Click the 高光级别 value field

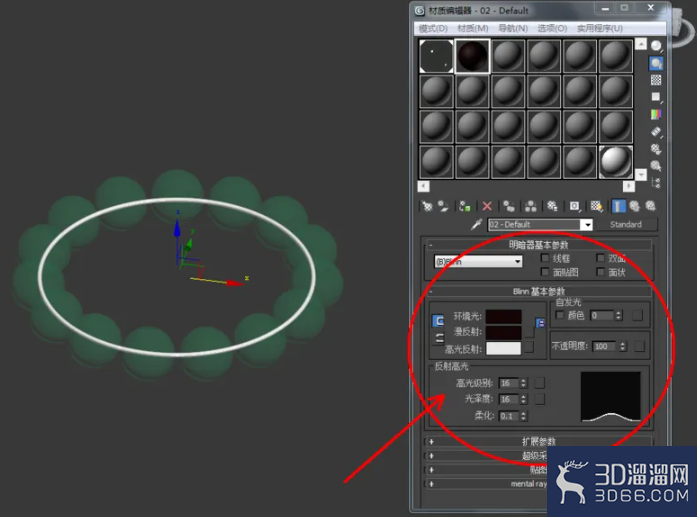[x=509, y=383]
